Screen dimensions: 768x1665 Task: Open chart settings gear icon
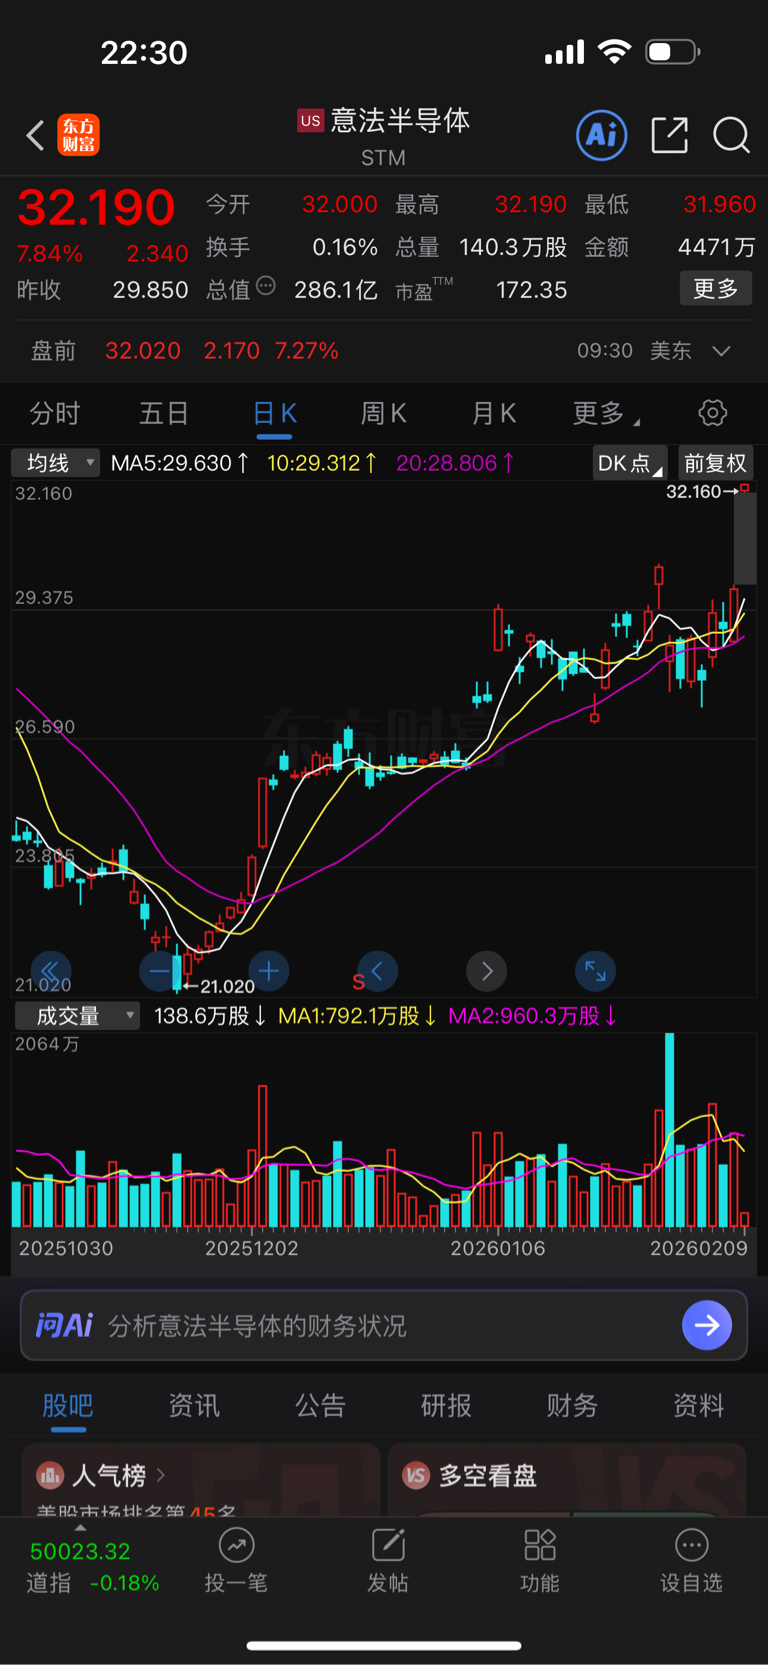712,413
